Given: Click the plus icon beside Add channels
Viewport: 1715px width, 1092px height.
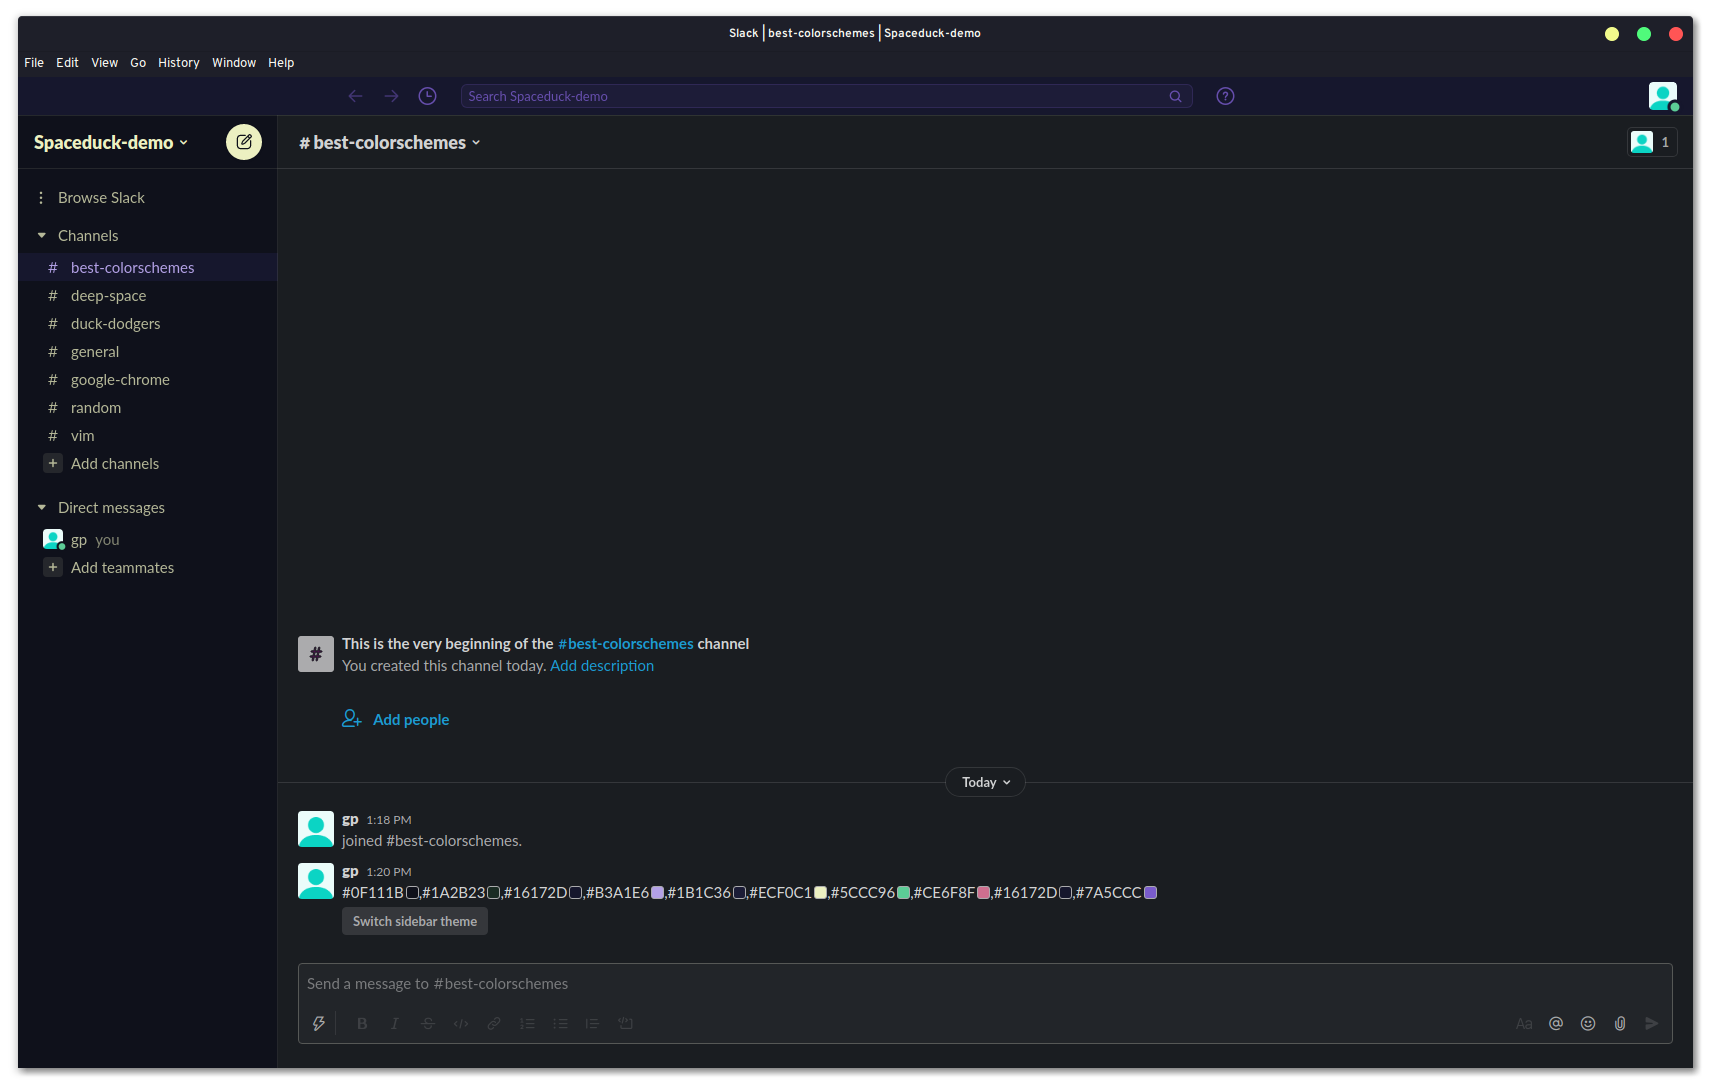Looking at the screenshot, I should click(53, 463).
